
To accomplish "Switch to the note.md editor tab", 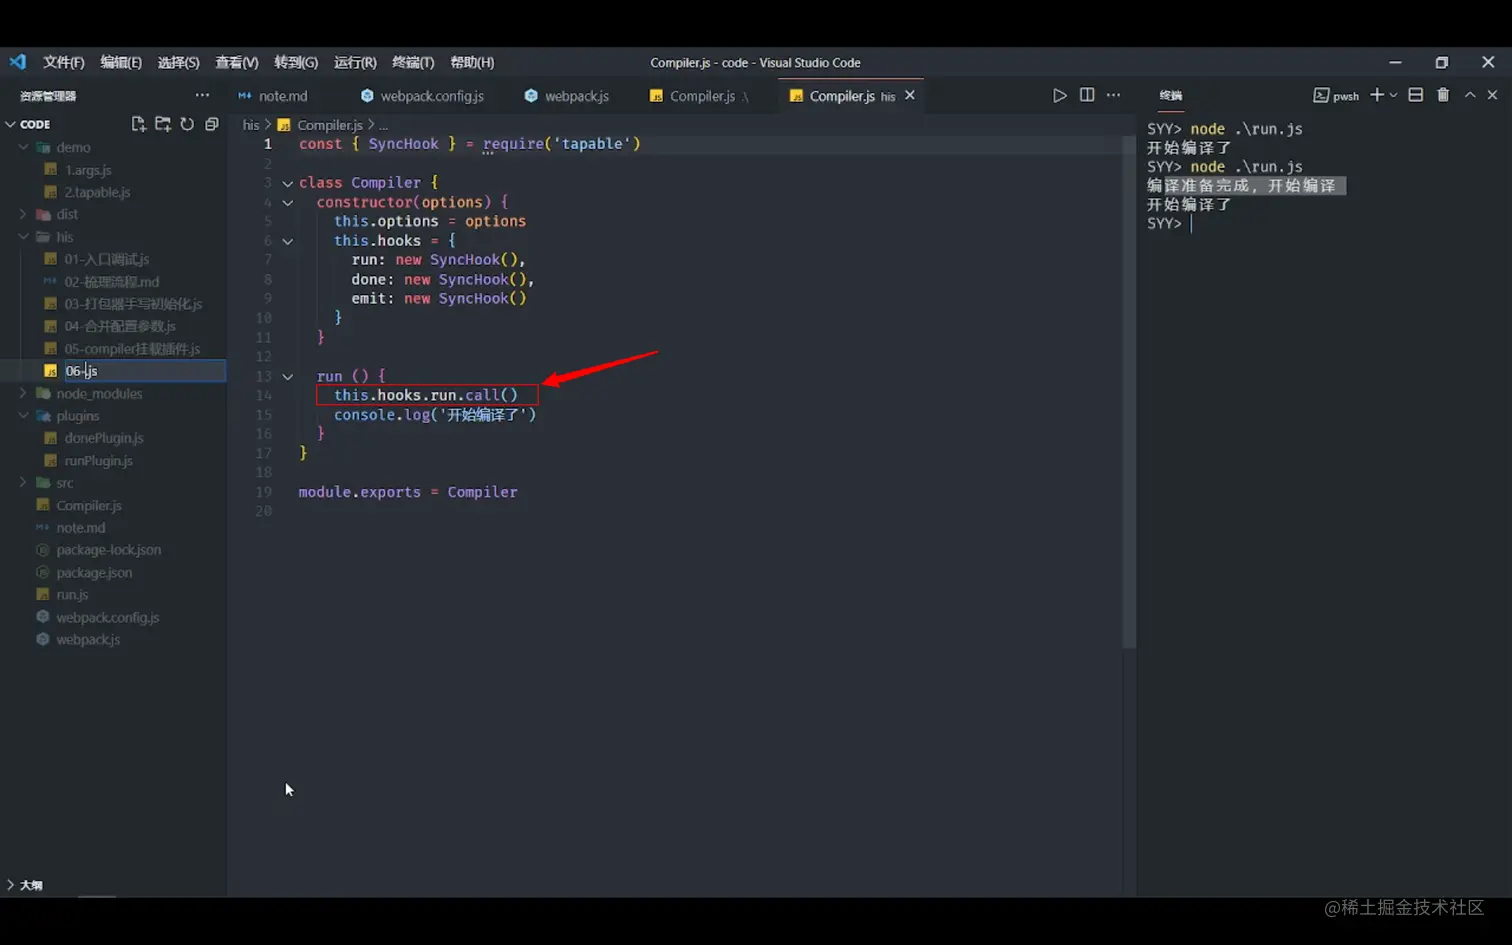I will pos(282,96).
